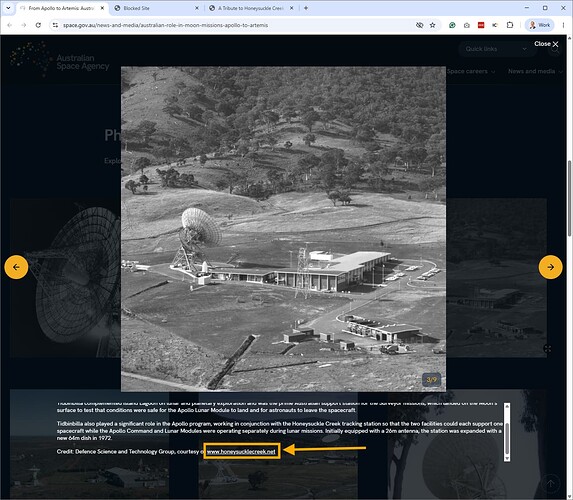Viewport: 573px width, 500px height.
Task: Open the Chrome three-dot menu
Action: point(563,25)
